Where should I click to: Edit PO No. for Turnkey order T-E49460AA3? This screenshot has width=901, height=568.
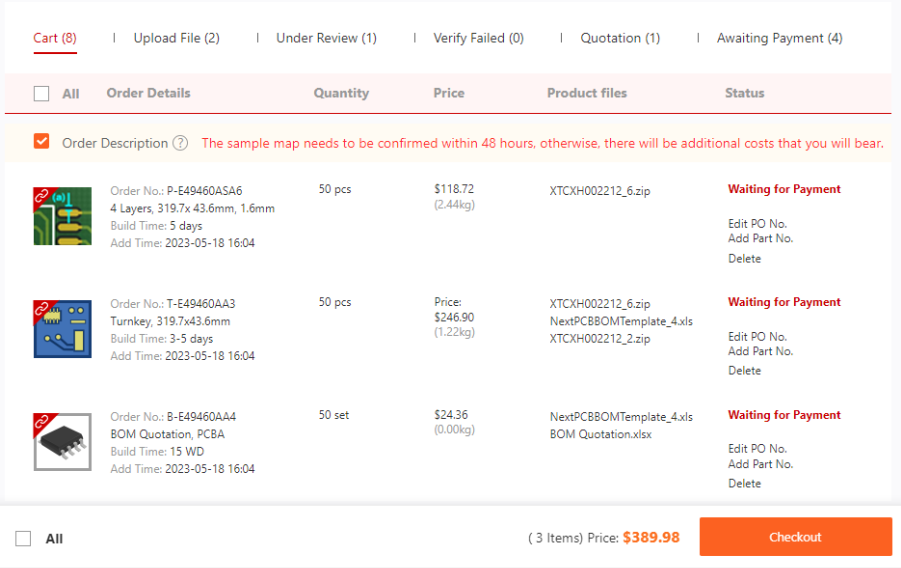(757, 336)
